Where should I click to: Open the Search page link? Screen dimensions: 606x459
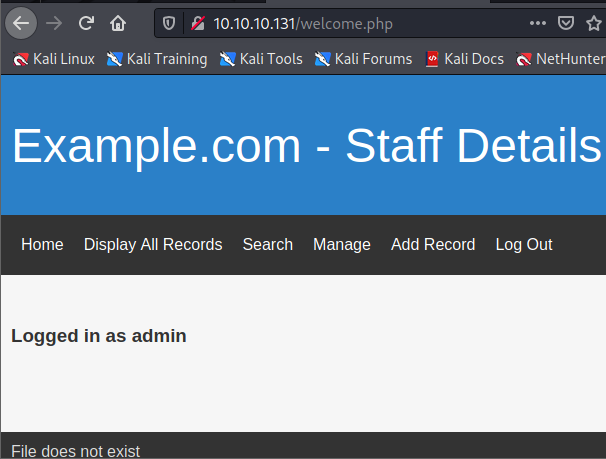267,245
